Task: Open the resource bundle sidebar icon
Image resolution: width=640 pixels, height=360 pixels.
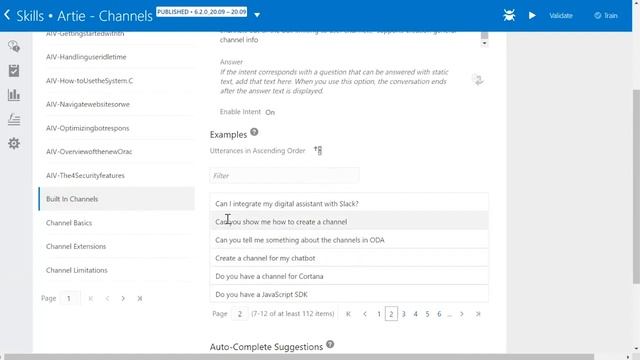Action: 14,119
